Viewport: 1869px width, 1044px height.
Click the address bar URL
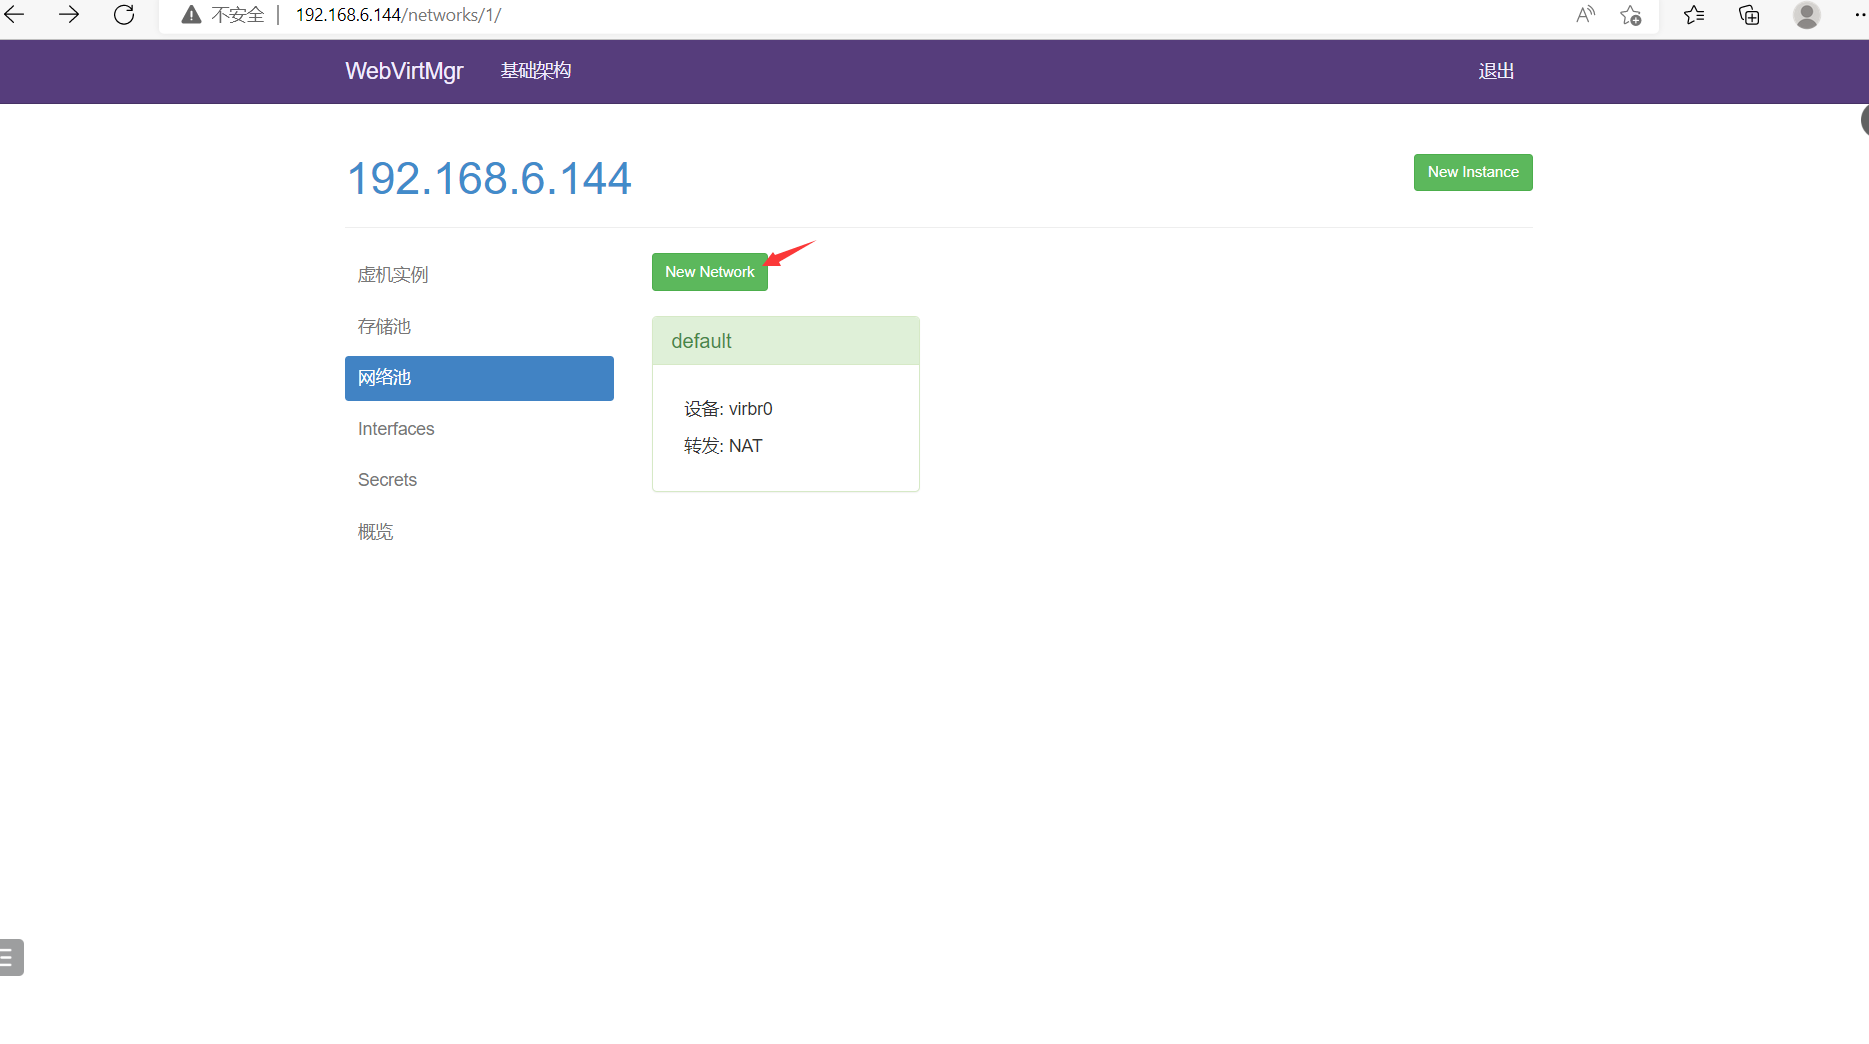click(398, 15)
